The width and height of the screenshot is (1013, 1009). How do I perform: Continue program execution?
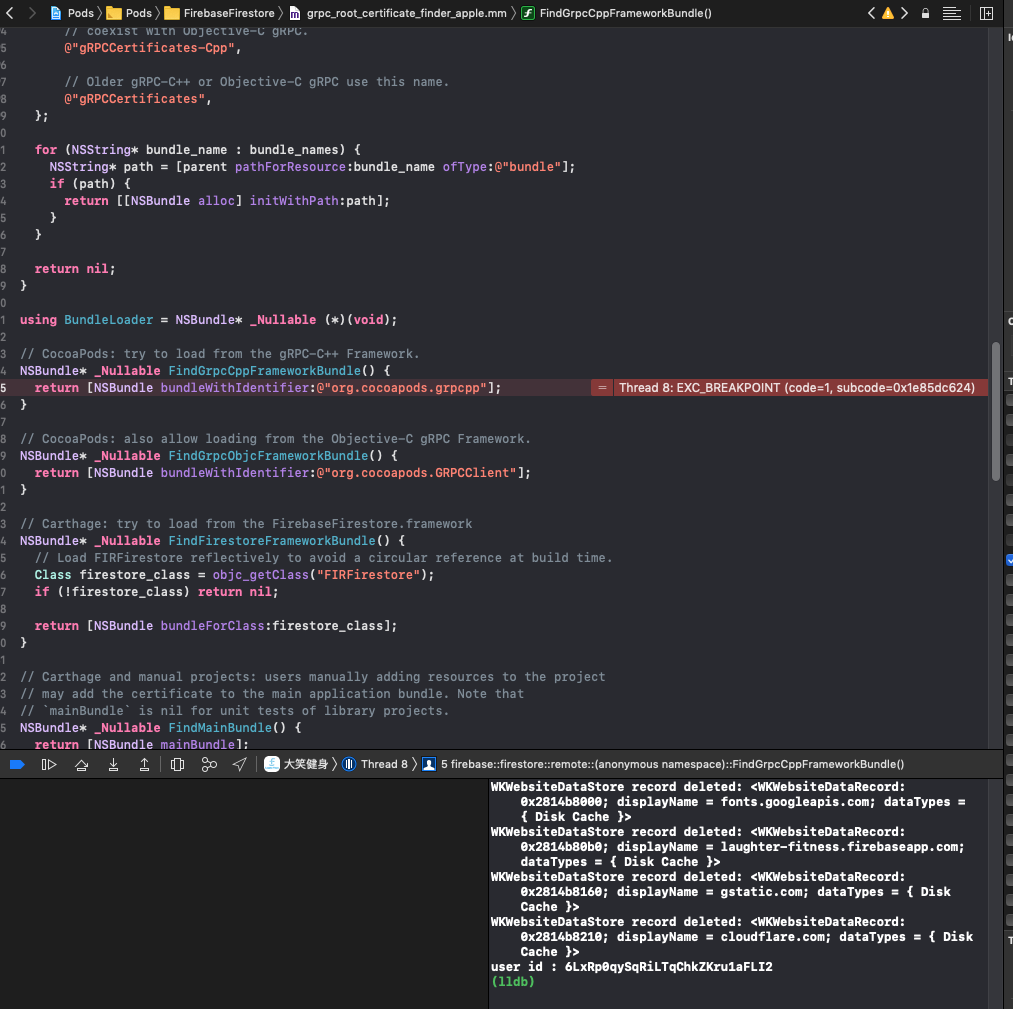(49, 765)
